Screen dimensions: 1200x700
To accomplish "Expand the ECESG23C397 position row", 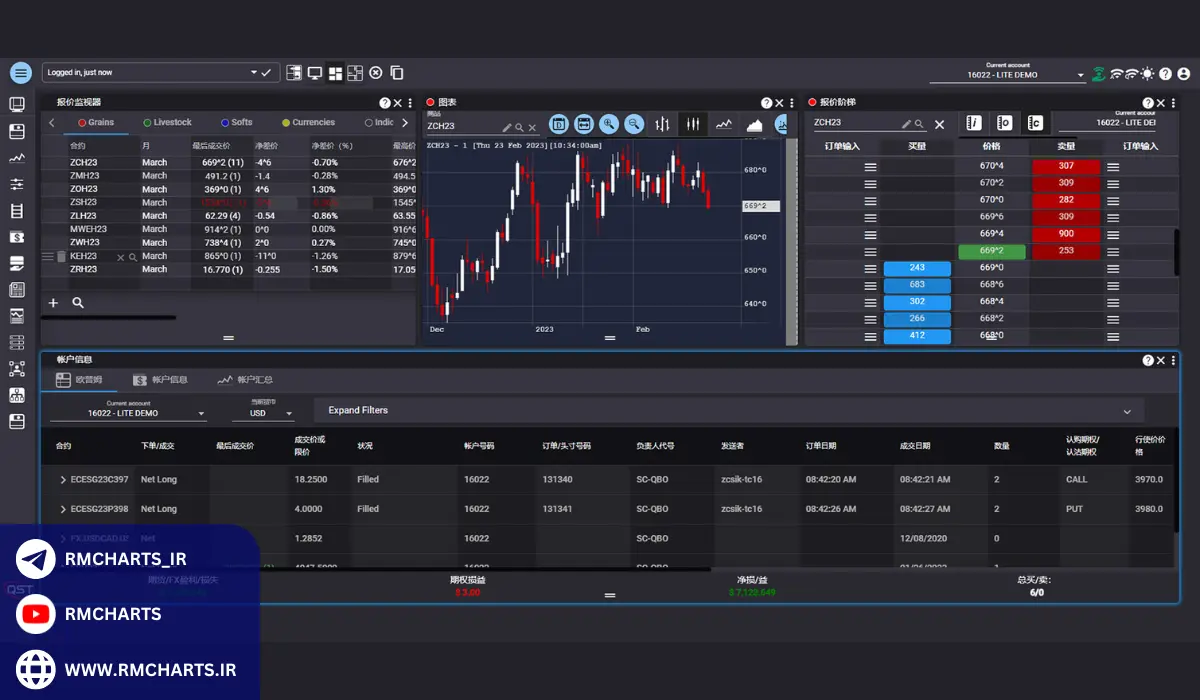I will point(63,480).
